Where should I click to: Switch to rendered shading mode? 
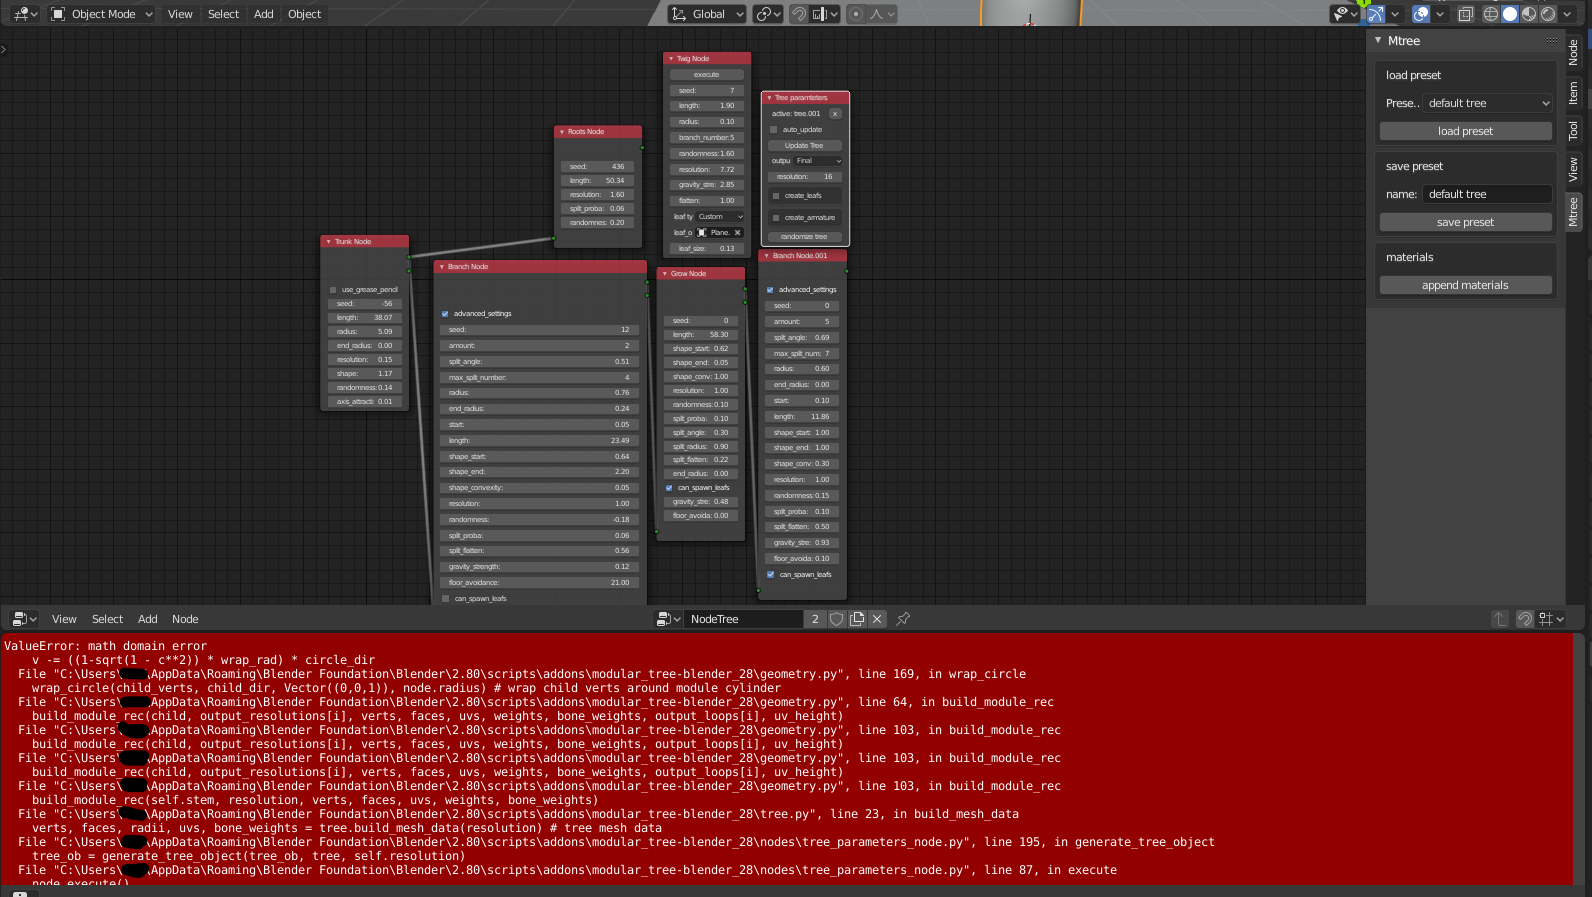tap(1548, 14)
